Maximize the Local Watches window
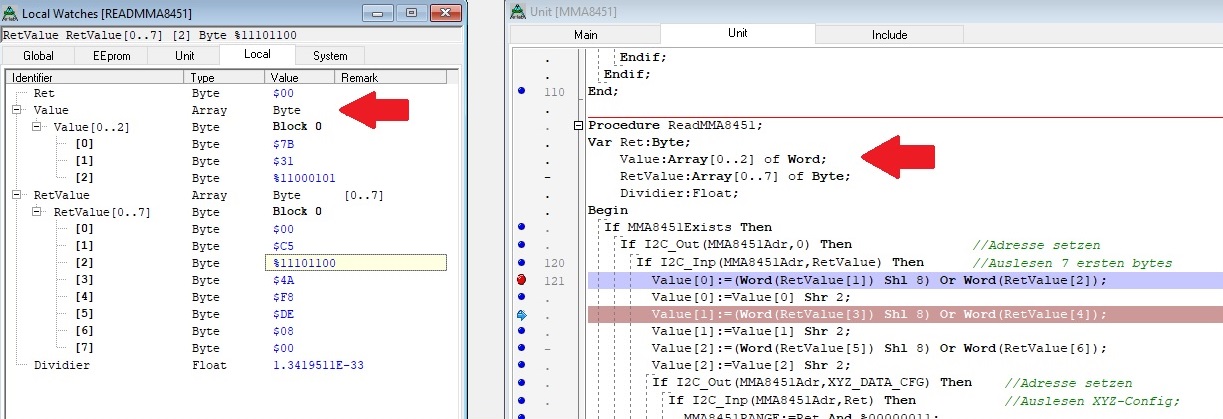The height and width of the screenshot is (419, 1223). (411, 12)
